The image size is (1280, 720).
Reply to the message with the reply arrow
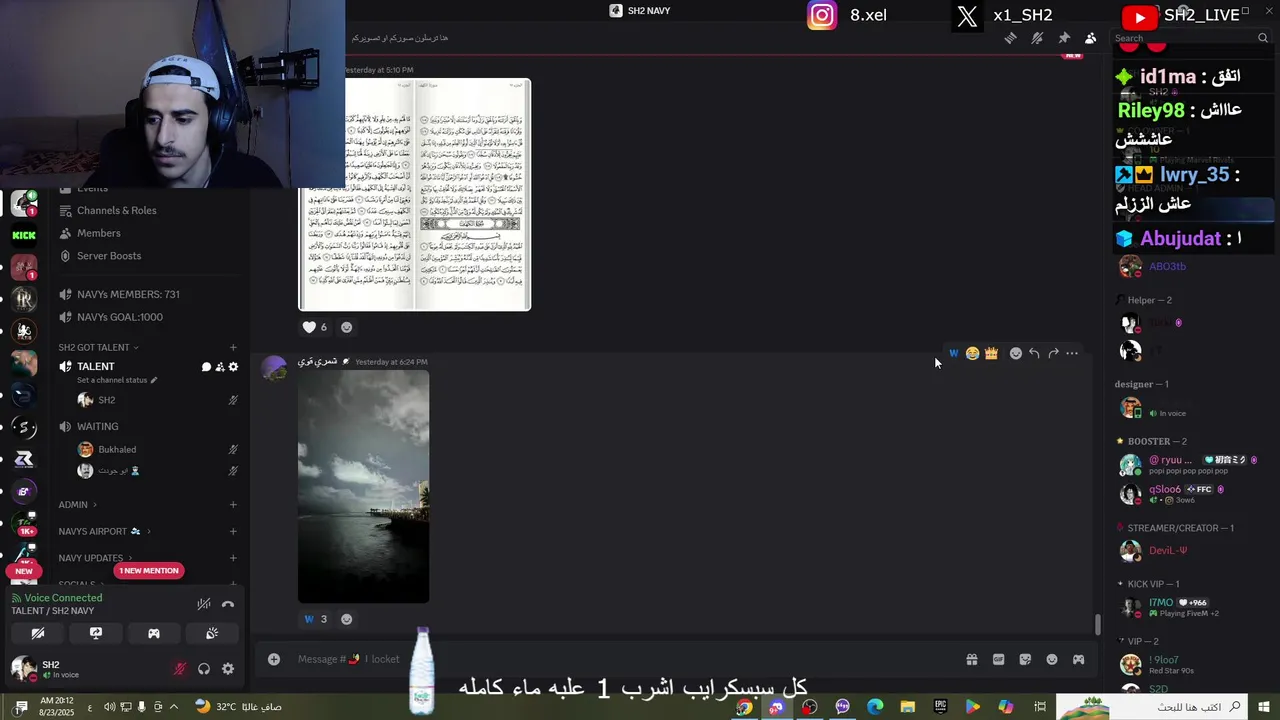pos(1034,353)
